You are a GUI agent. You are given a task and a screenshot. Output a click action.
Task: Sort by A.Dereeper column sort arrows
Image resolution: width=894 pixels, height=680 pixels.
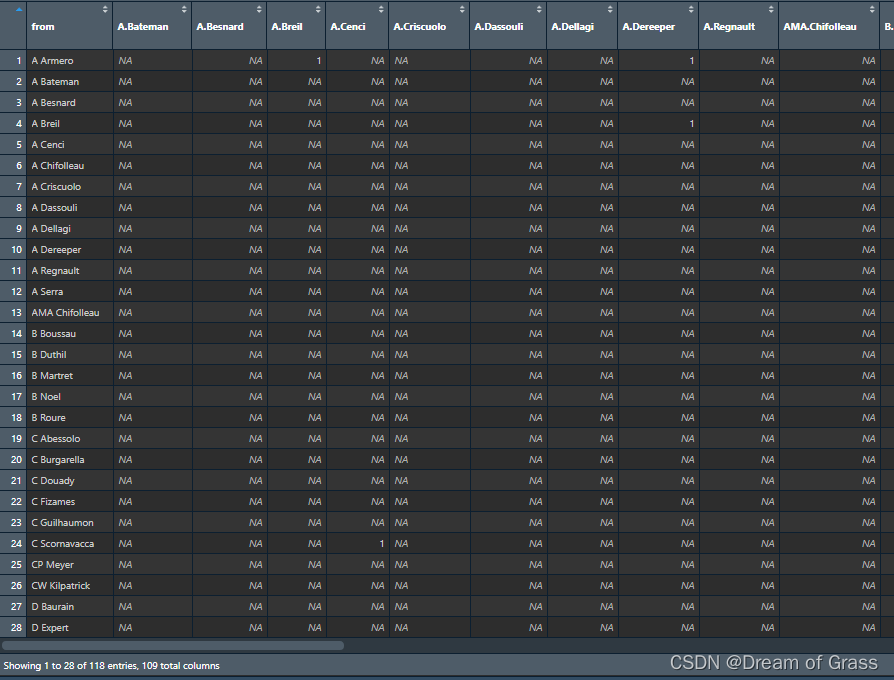(691, 9)
